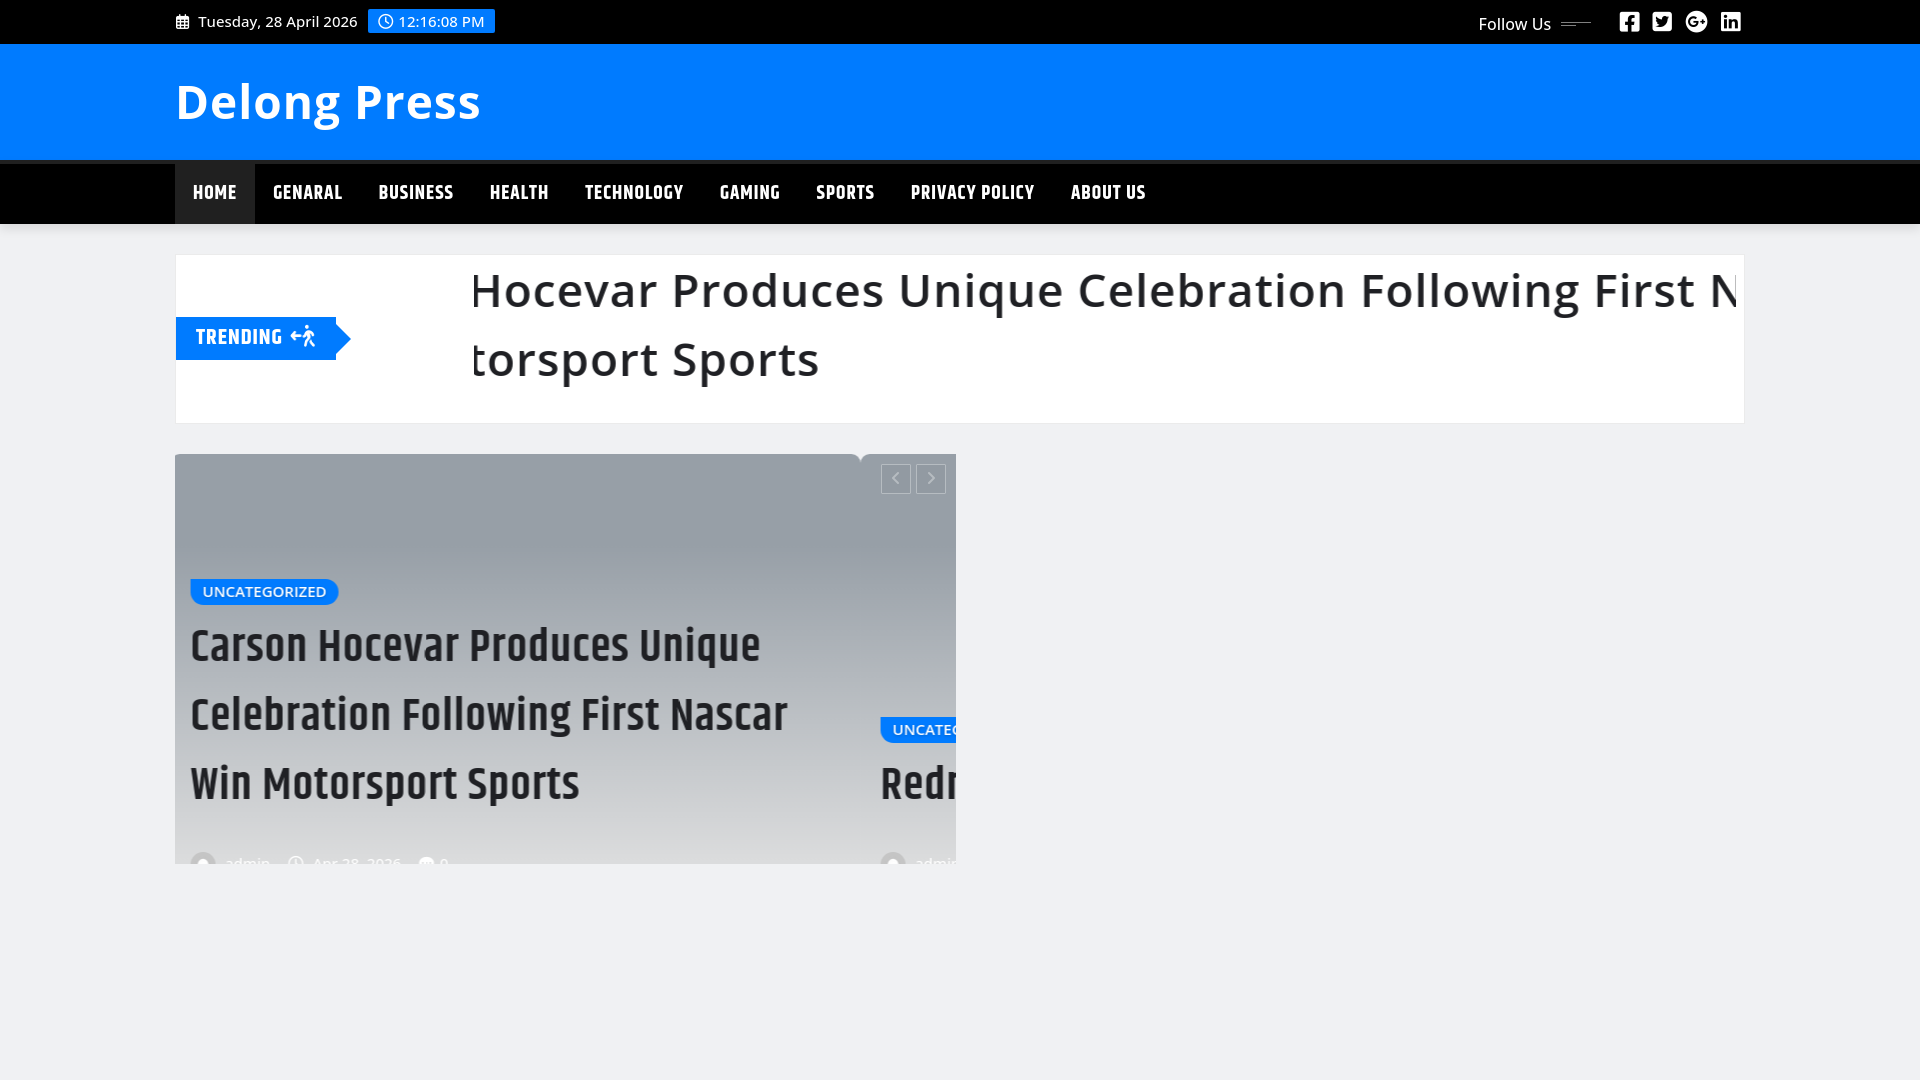Open the About Us menu item
Image resolution: width=1920 pixels, height=1080 pixels.
[x=1108, y=193]
